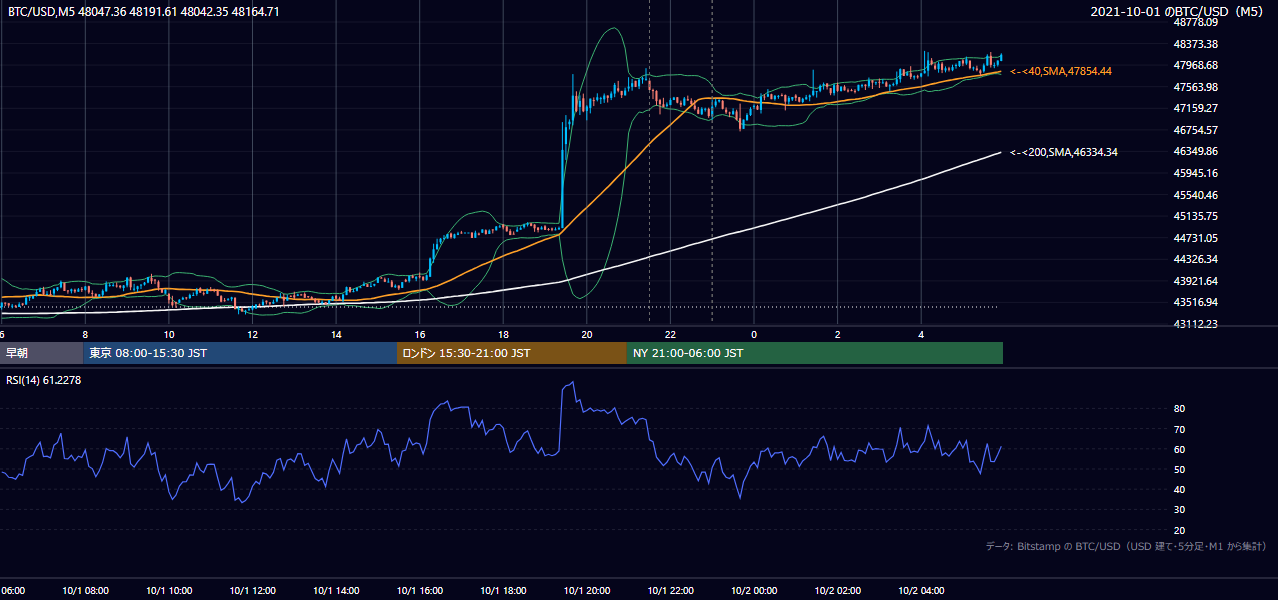This screenshot has width=1278, height=600.
Task: Click bottom date label 10/2 02:00
Action: click(x=837, y=591)
